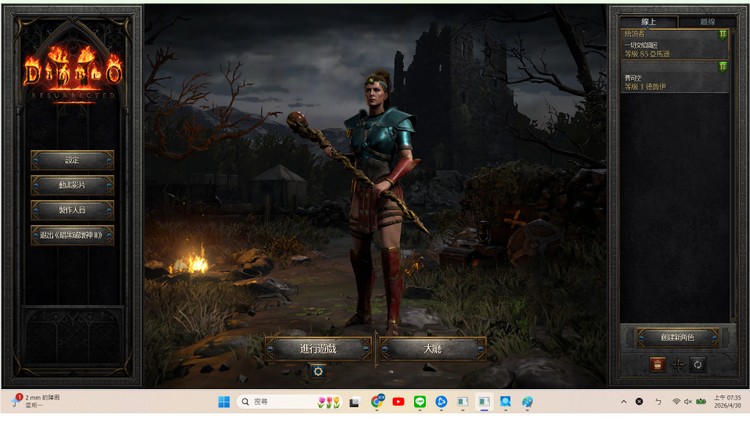The width and height of the screenshot is (750, 422).
Task: Click the green ladder badge on the level 85 Amazon row
Action: coord(722,34)
